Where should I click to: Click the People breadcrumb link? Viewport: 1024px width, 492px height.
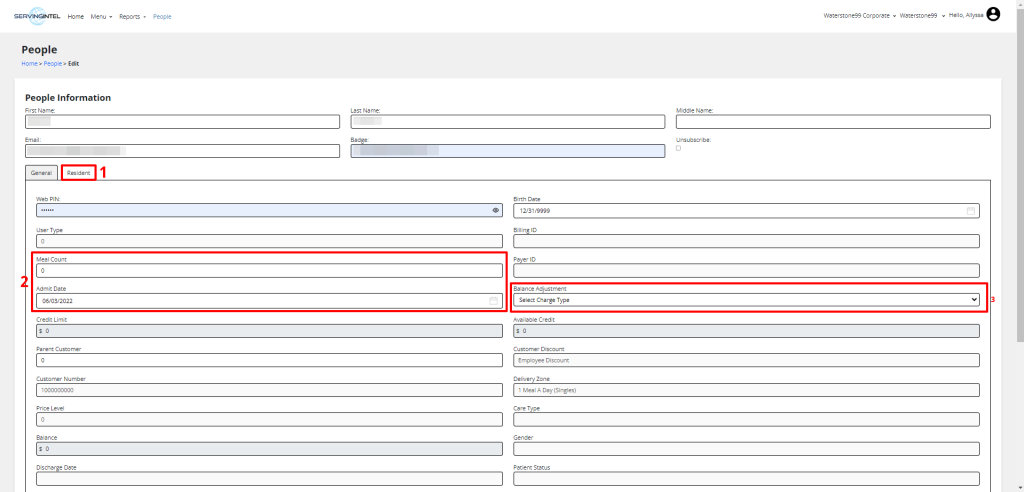[52, 63]
